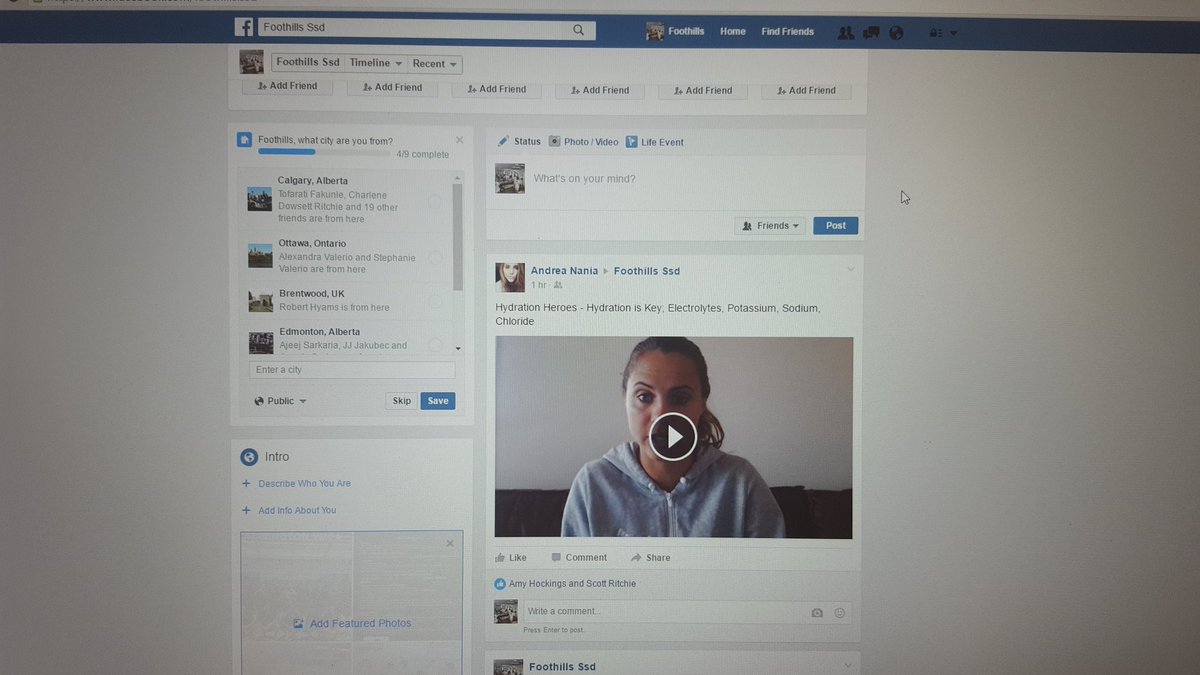This screenshot has width=1200, height=675.
Task: Expand the account menu arrow in top bar
Action: point(953,33)
